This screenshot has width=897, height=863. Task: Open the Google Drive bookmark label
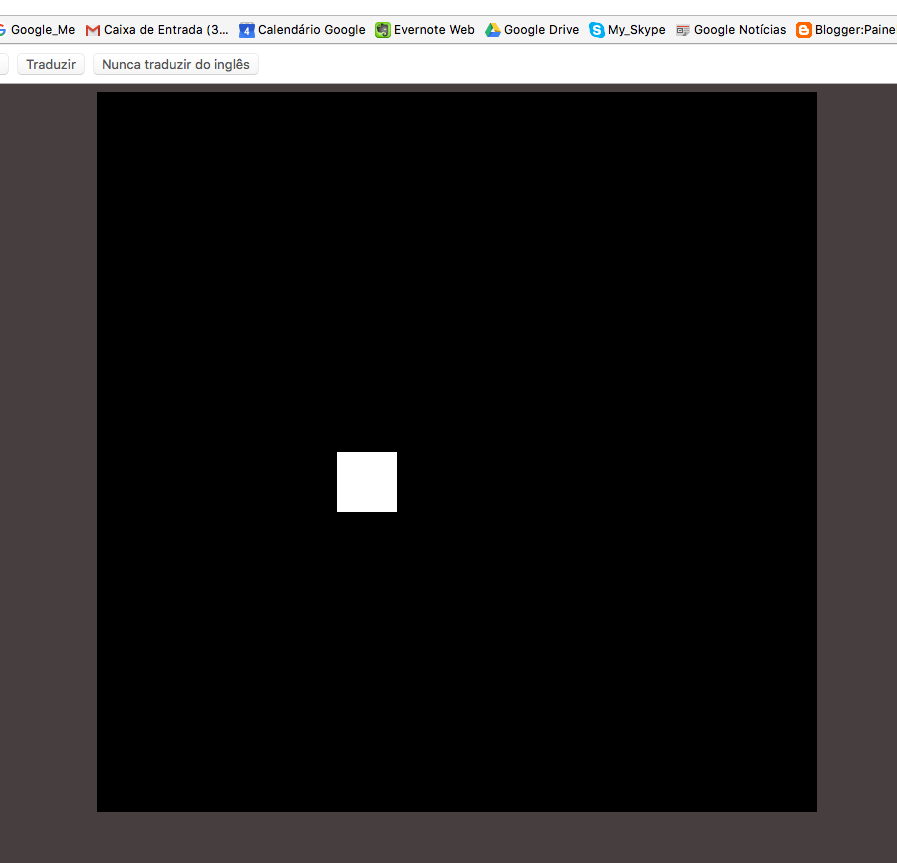(x=541, y=30)
